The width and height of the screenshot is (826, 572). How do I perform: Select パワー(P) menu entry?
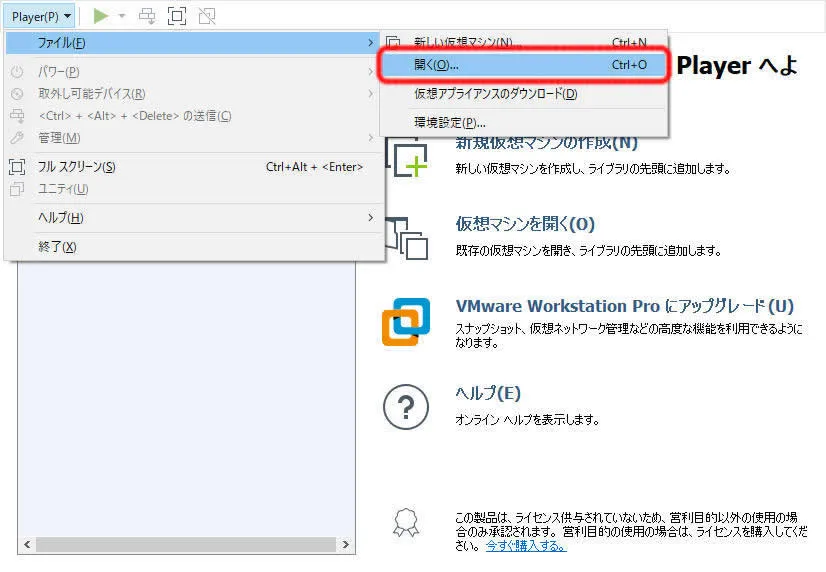193,72
